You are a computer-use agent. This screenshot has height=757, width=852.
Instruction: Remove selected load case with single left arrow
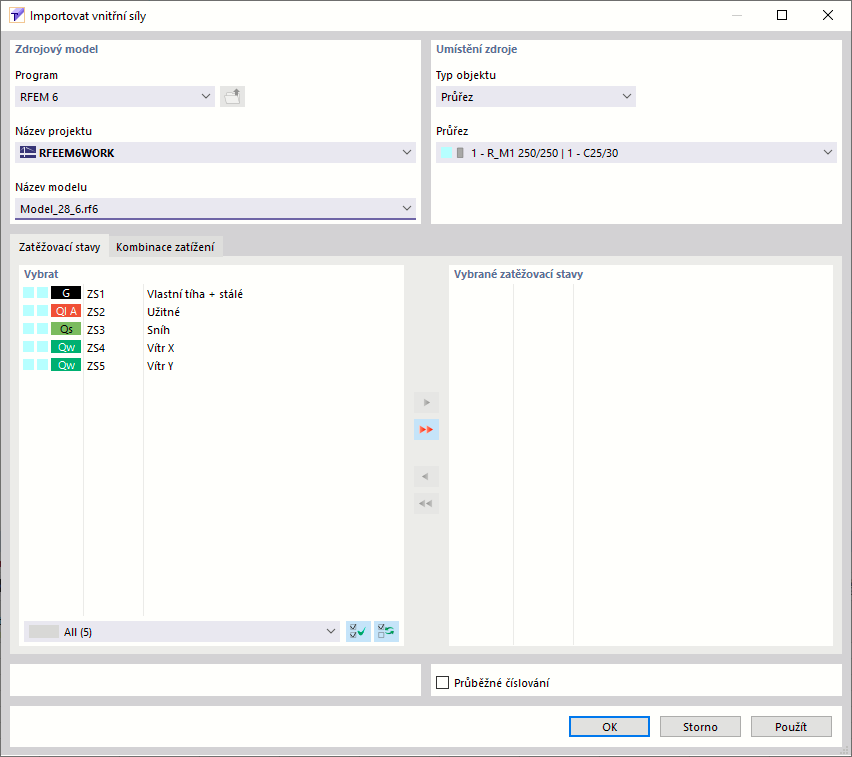click(x=426, y=477)
